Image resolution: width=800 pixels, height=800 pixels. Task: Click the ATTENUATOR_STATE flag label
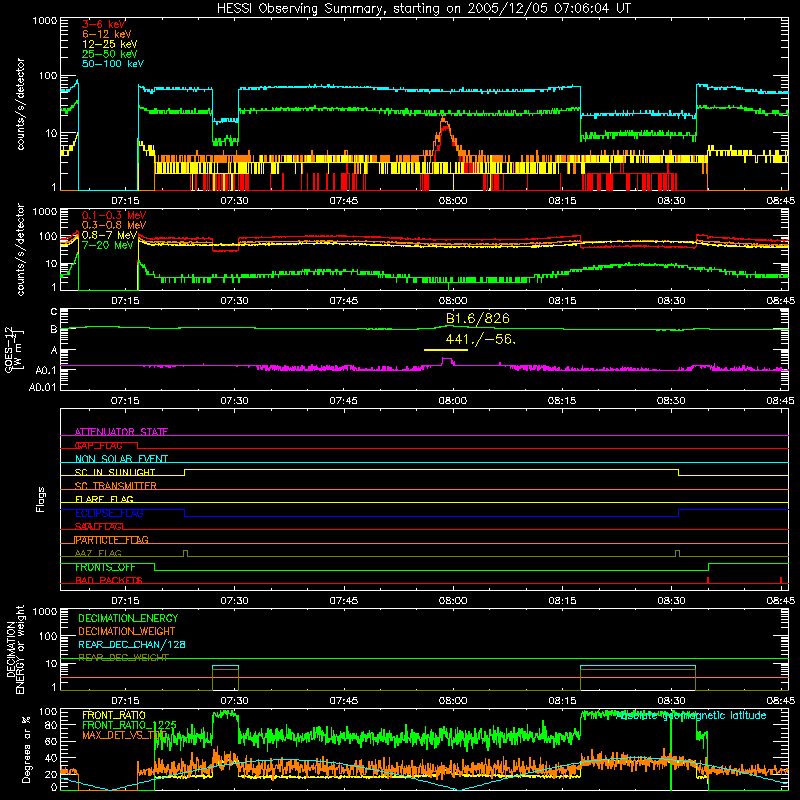tap(121, 432)
